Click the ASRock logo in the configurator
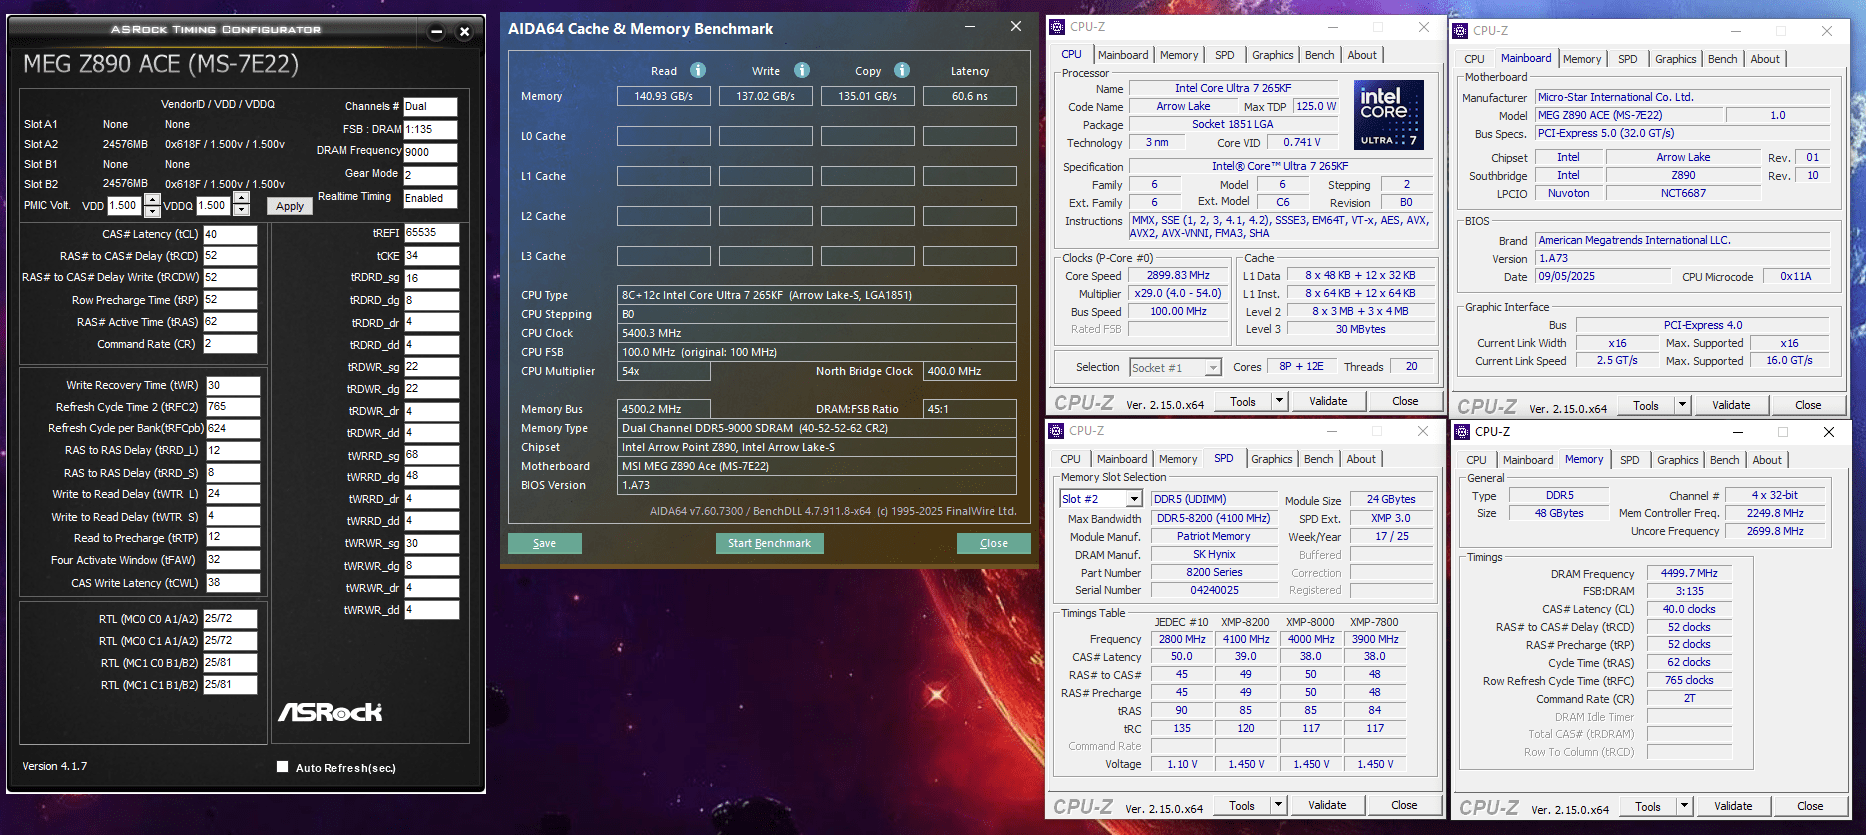Image resolution: width=1866 pixels, height=835 pixels. (x=330, y=712)
